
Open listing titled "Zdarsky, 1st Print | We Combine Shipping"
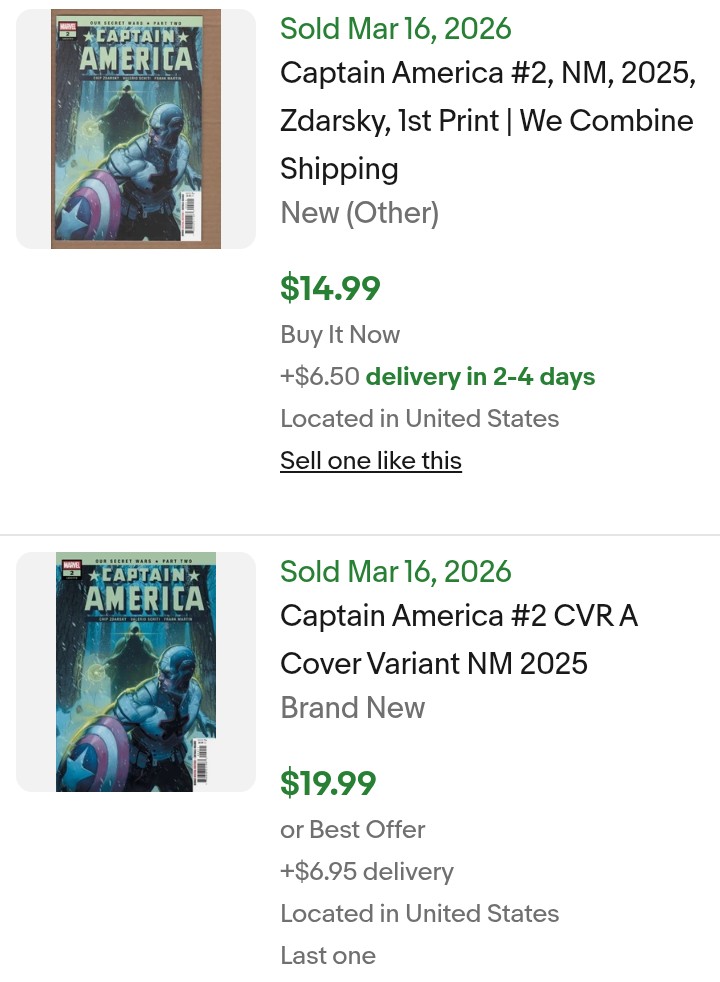click(x=486, y=121)
